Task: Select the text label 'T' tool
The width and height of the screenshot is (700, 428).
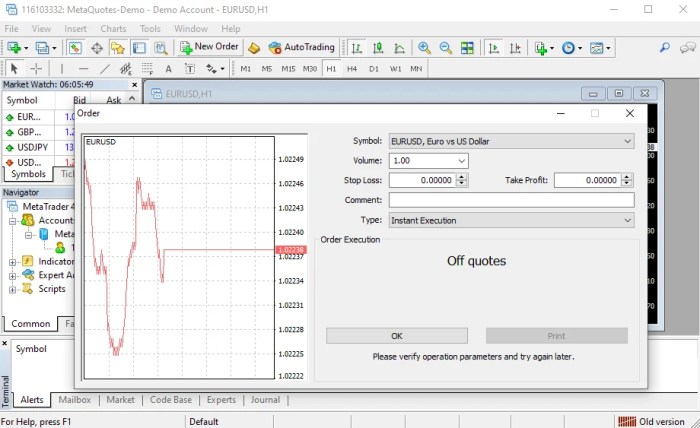Action: click(x=190, y=69)
